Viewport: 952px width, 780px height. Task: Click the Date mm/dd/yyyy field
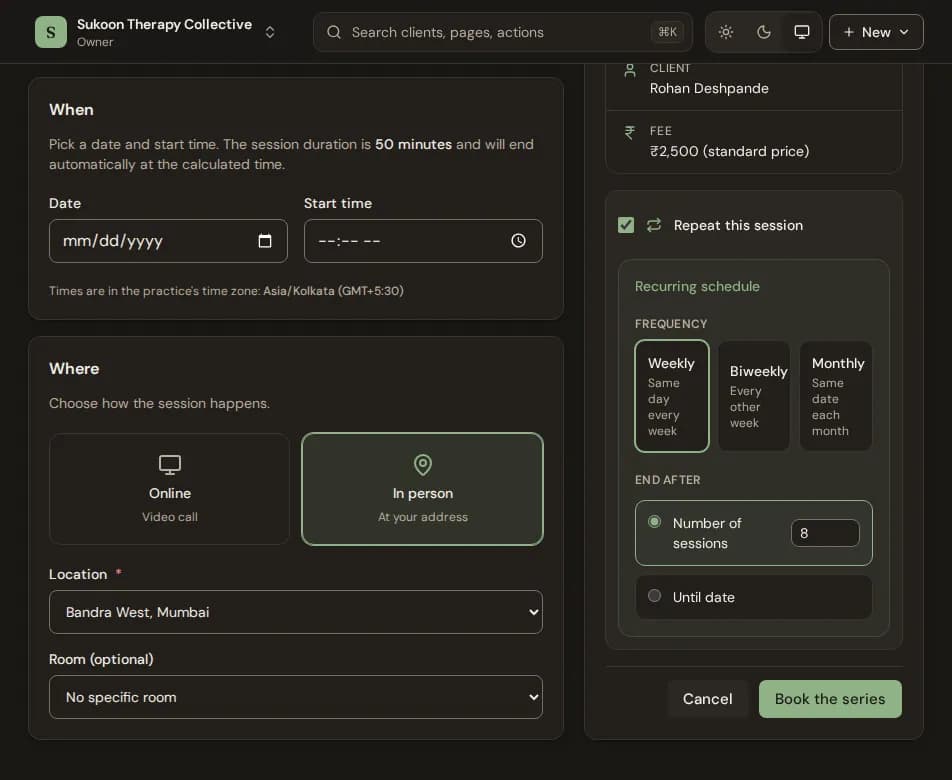coord(168,241)
